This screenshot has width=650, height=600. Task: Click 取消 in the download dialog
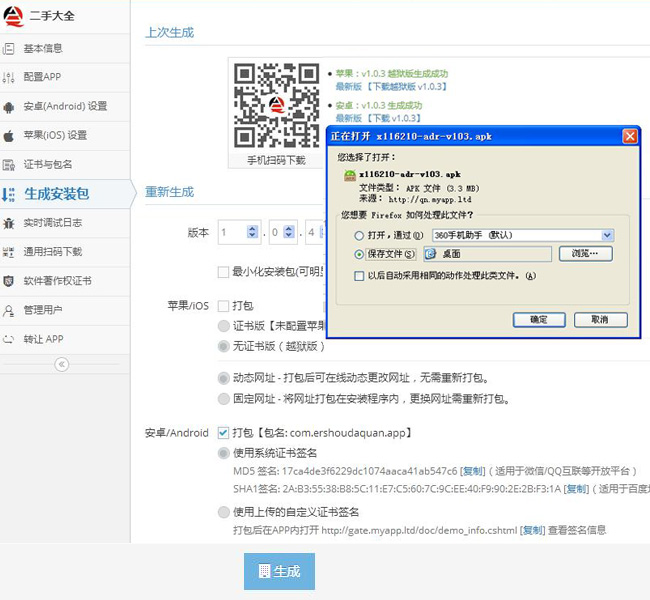pyautogui.click(x=600, y=320)
